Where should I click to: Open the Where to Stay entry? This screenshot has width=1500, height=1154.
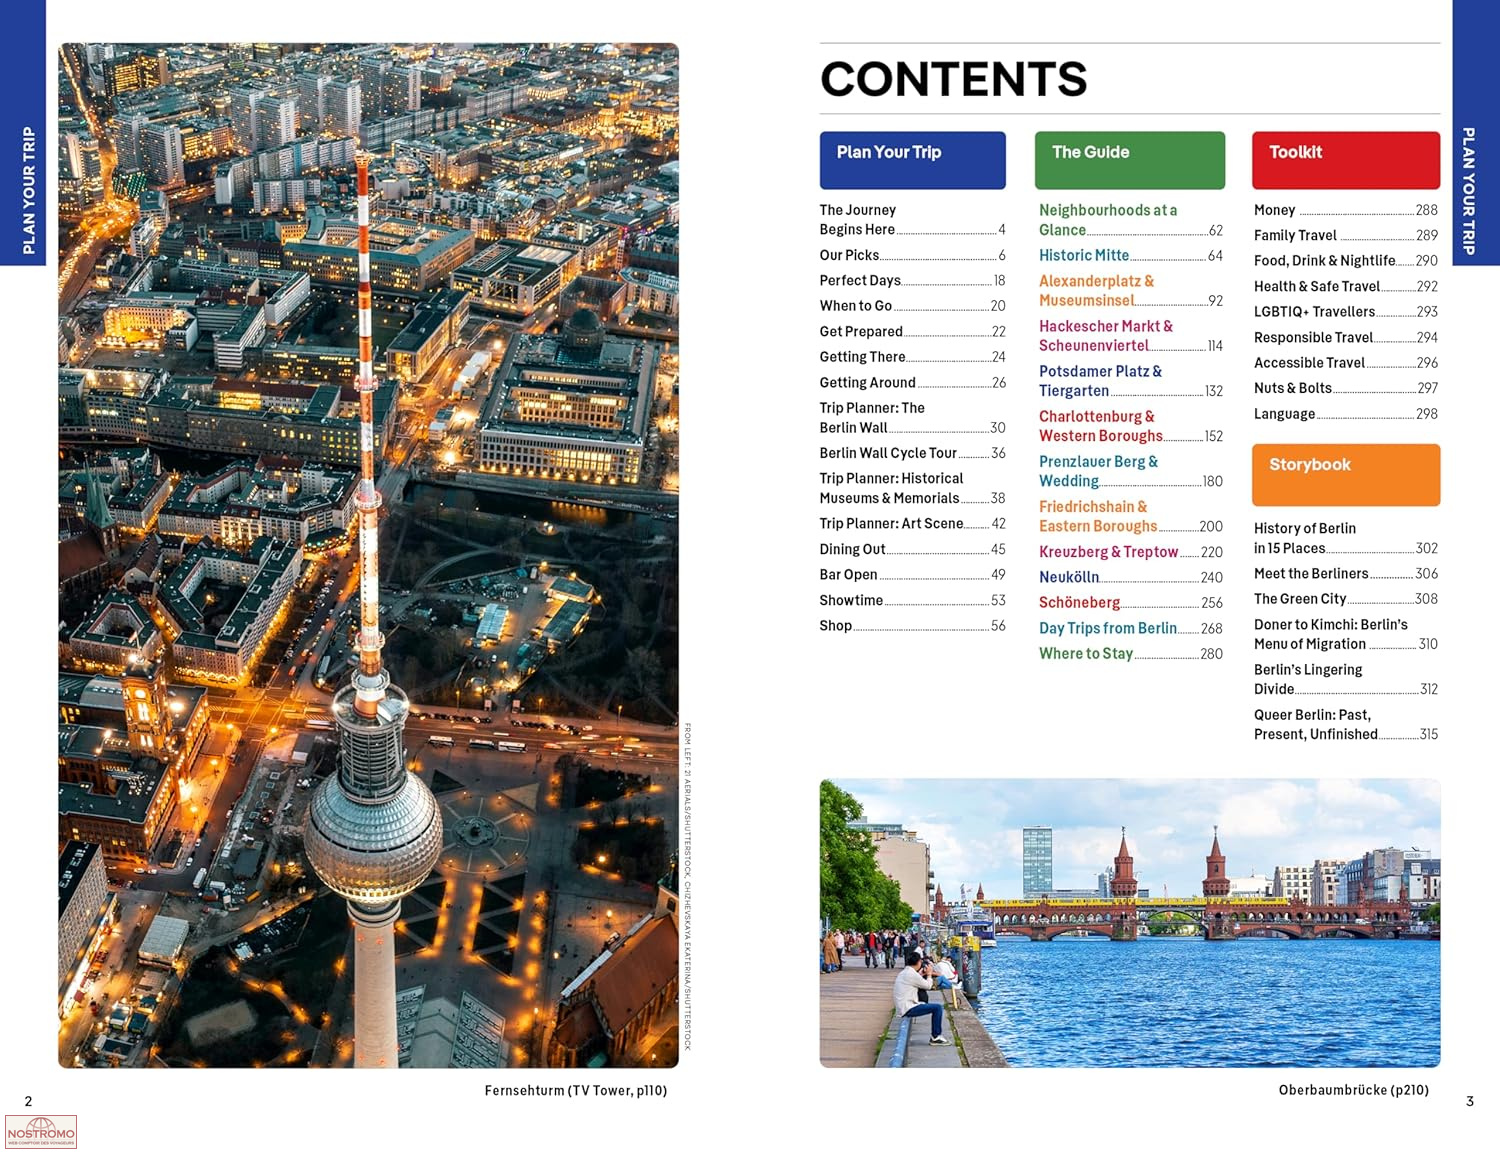click(x=1086, y=654)
